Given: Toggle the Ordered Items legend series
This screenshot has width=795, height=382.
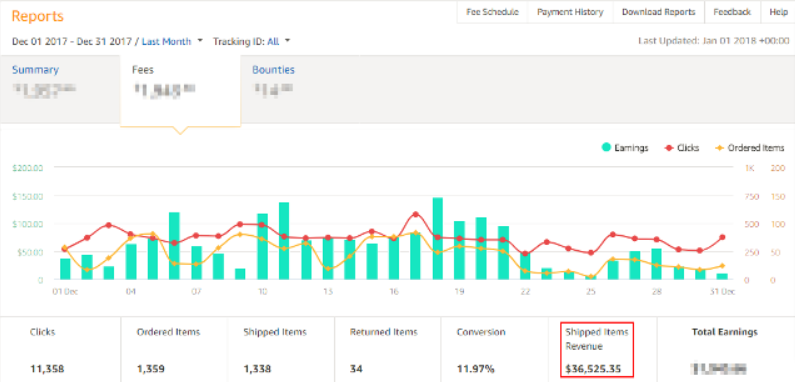Looking at the screenshot, I should 749,148.
